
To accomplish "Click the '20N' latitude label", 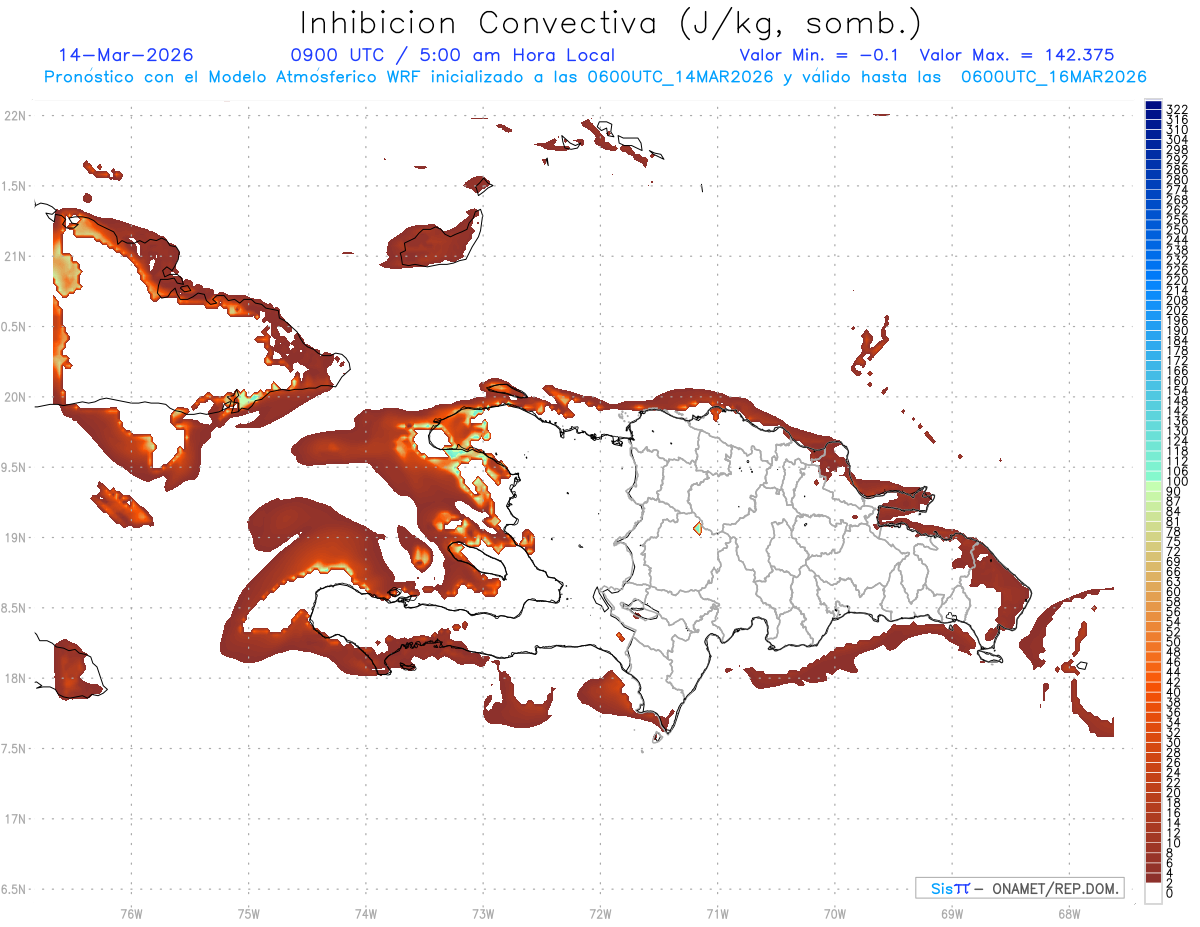I will [14, 398].
